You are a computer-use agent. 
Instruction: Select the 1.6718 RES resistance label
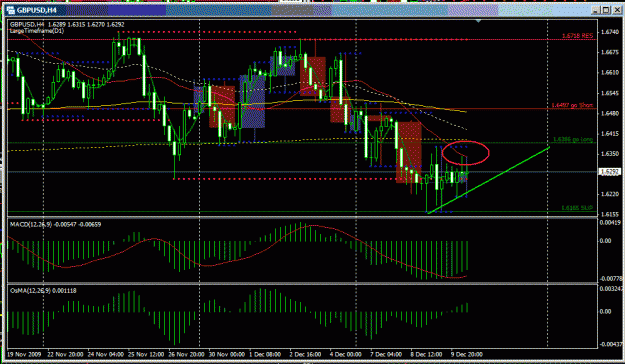point(577,36)
